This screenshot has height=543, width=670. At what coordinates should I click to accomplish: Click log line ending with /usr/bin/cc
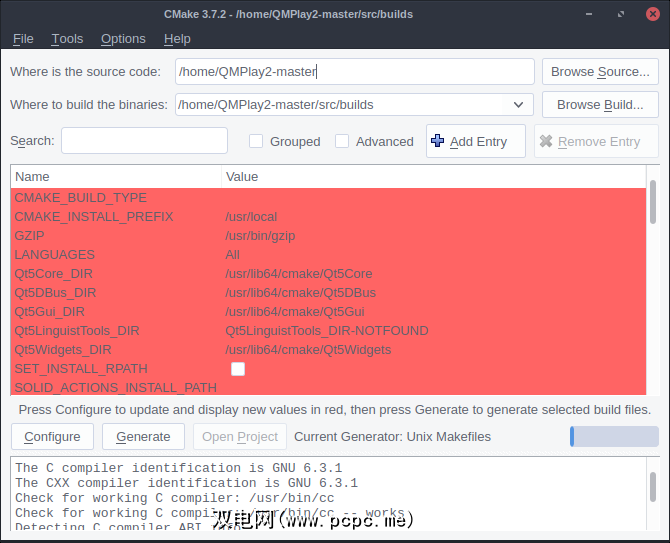(175, 498)
